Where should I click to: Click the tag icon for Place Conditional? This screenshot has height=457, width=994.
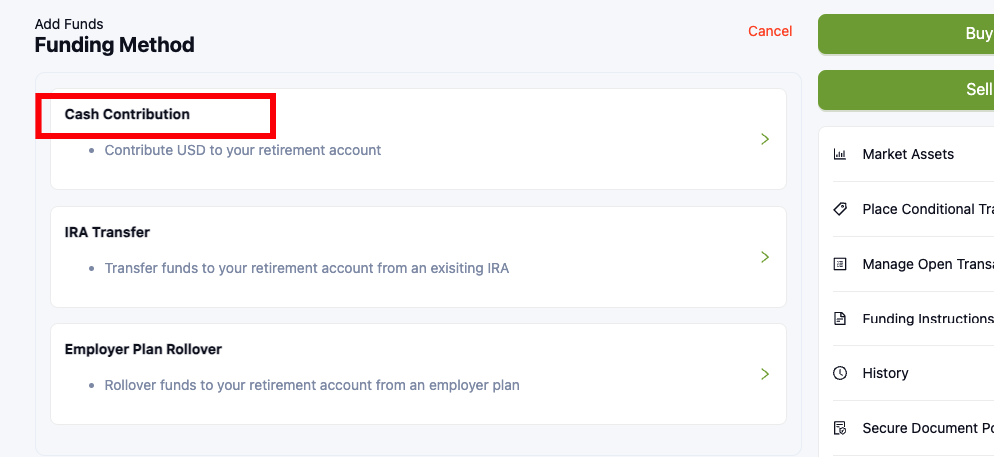(840, 209)
